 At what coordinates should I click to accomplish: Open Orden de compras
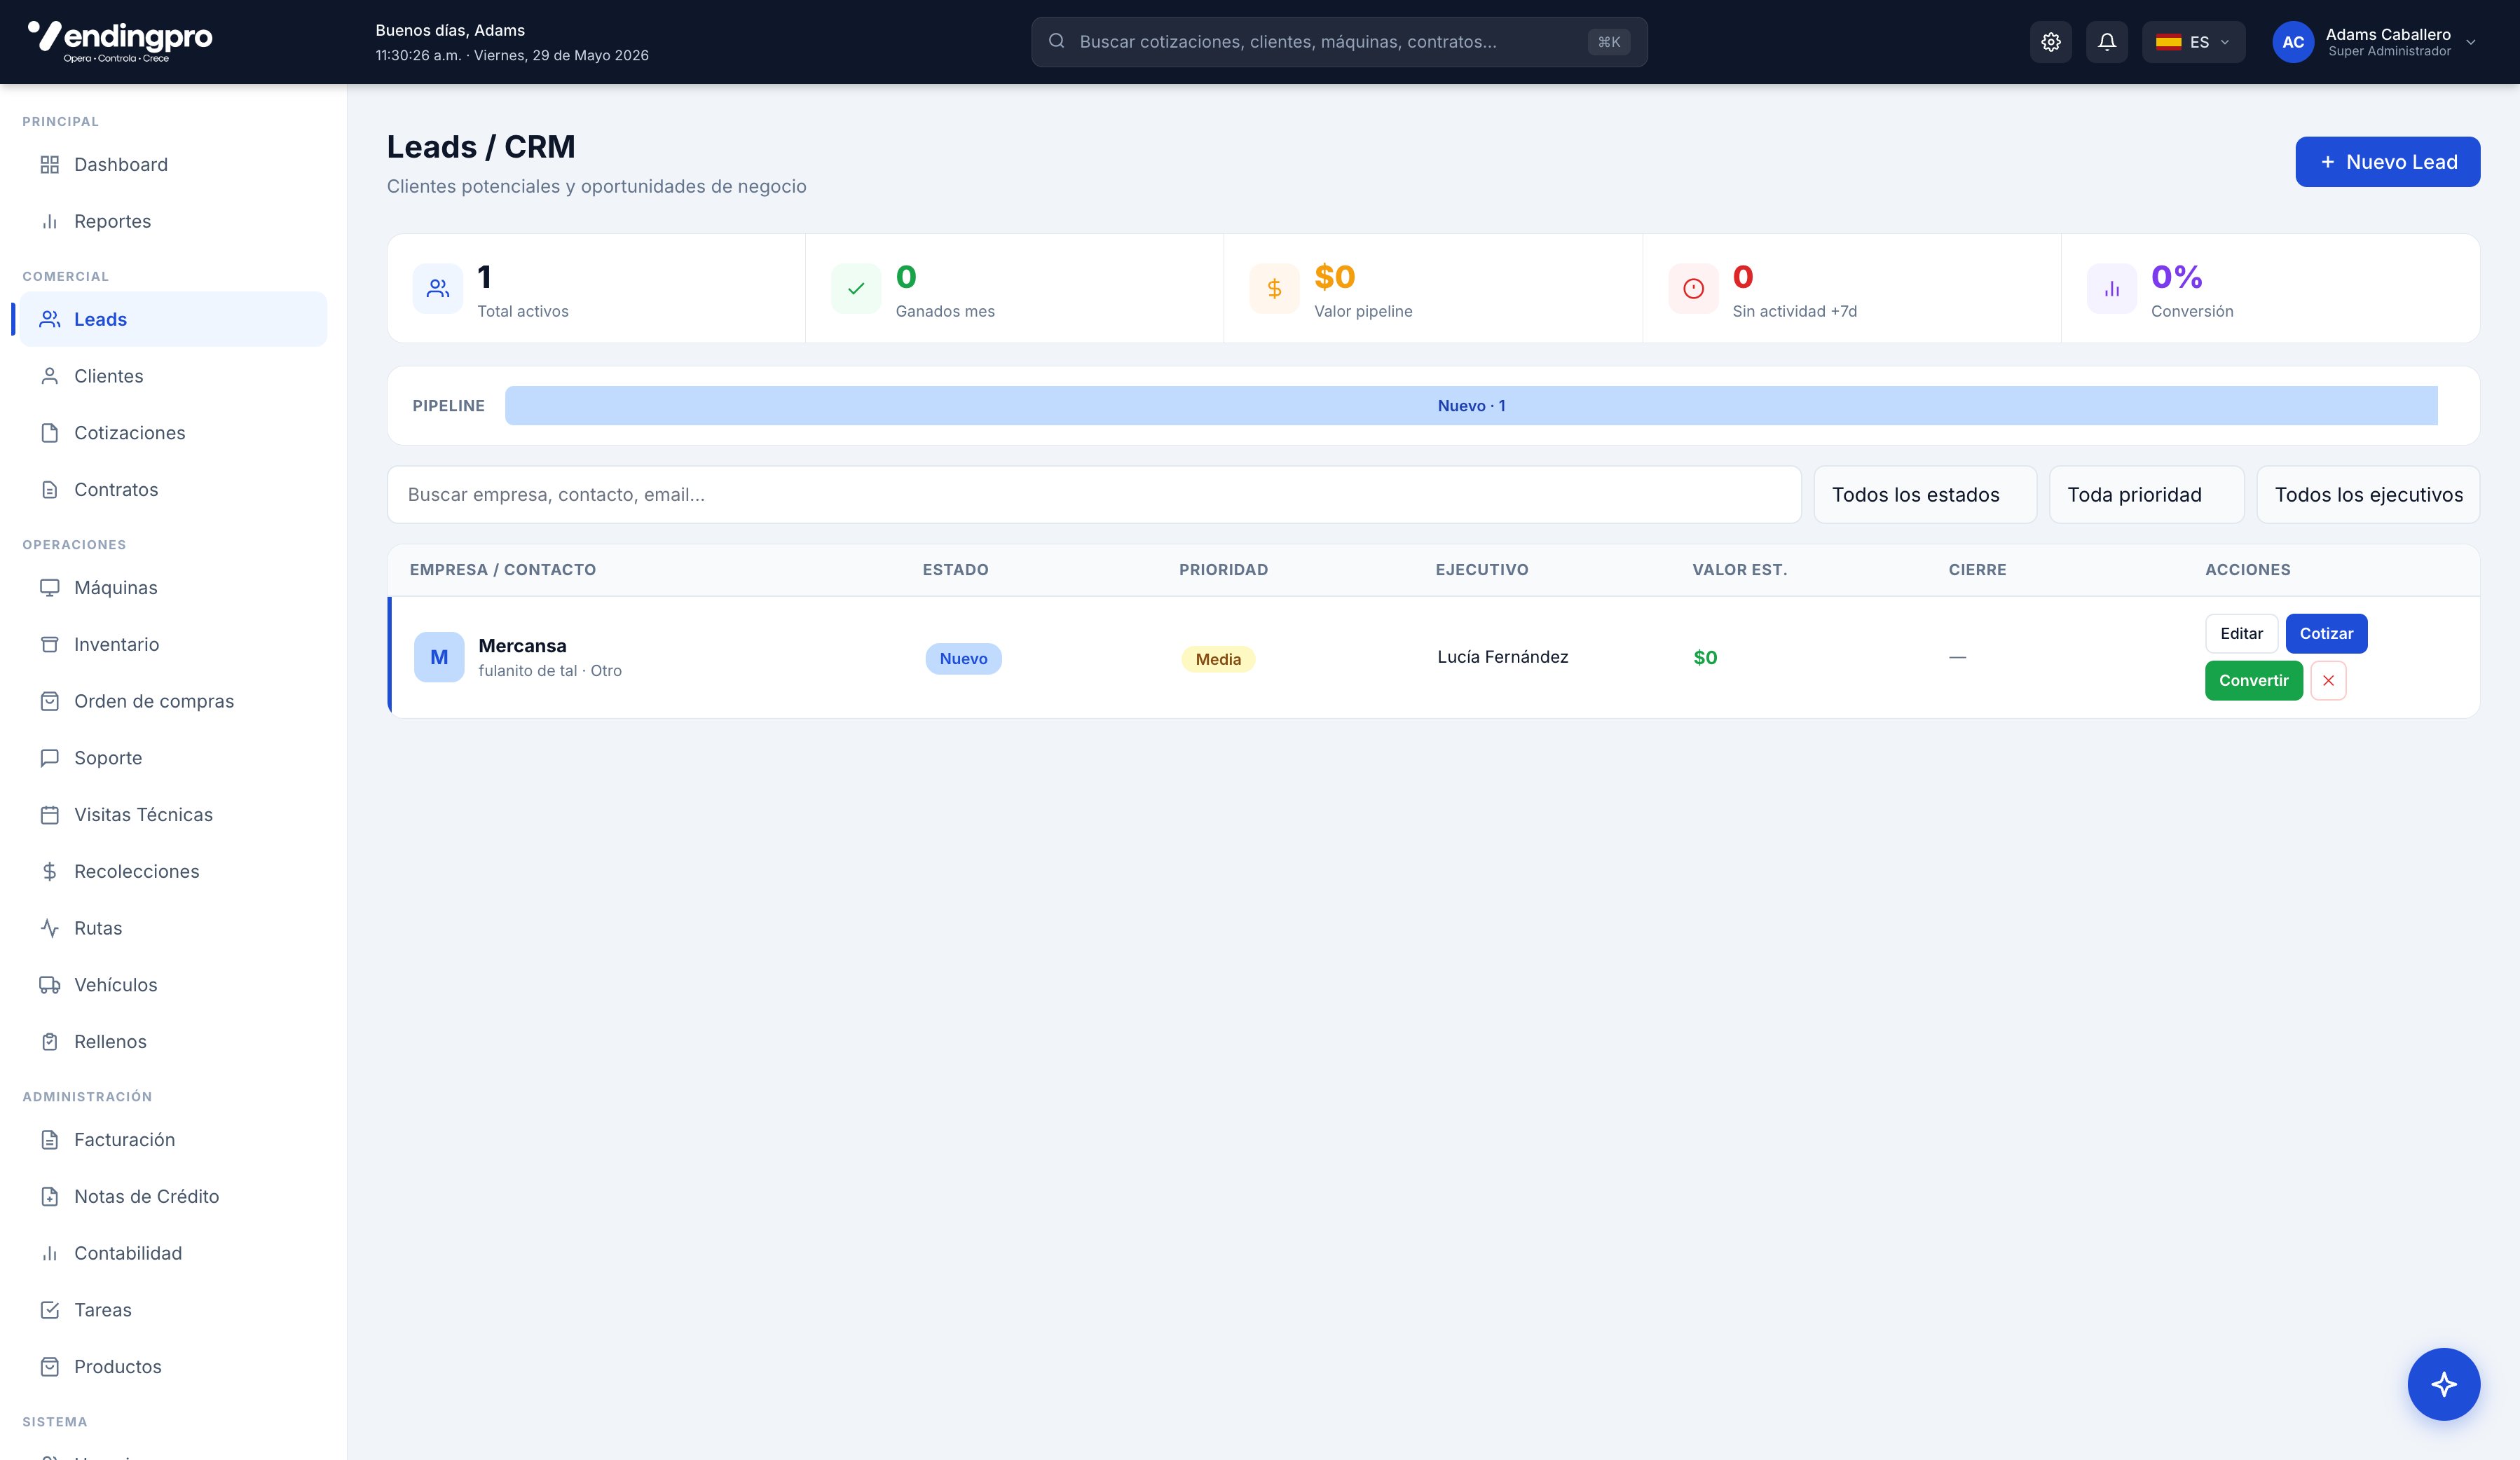[173, 701]
